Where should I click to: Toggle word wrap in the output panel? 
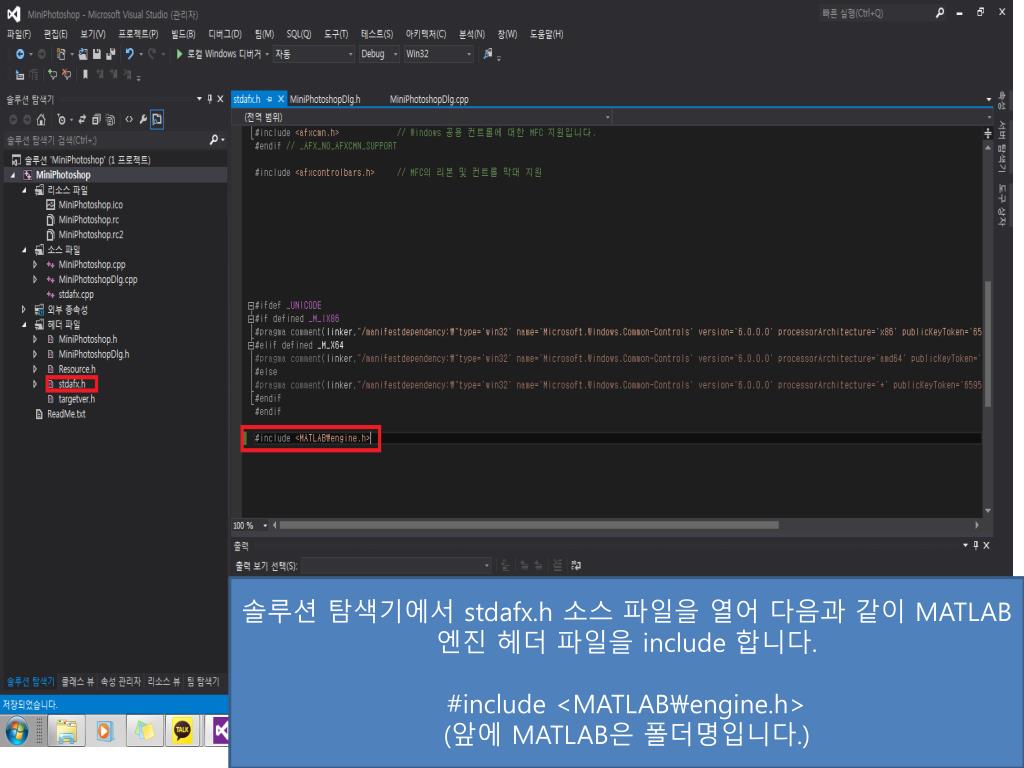pos(576,566)
